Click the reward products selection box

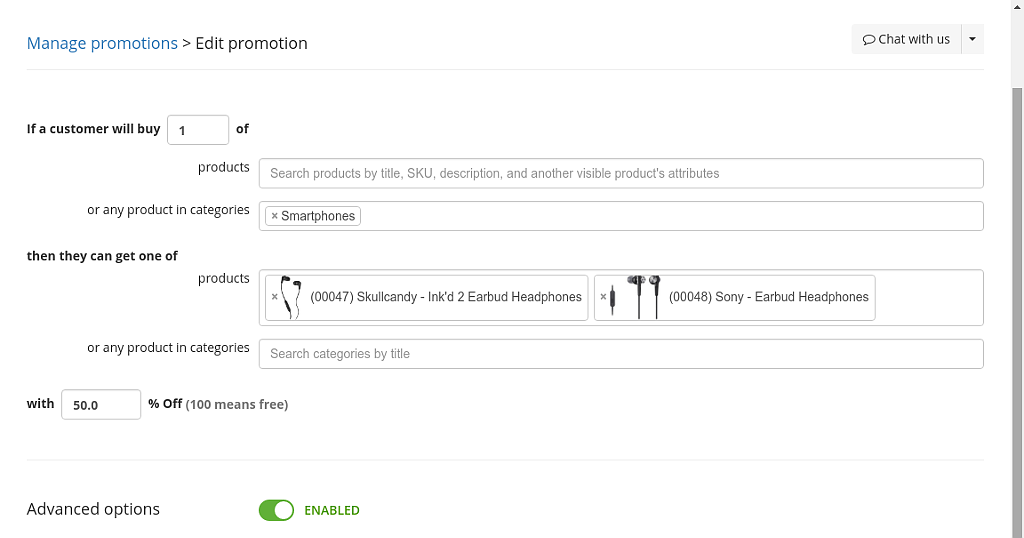tap(929, 298)
